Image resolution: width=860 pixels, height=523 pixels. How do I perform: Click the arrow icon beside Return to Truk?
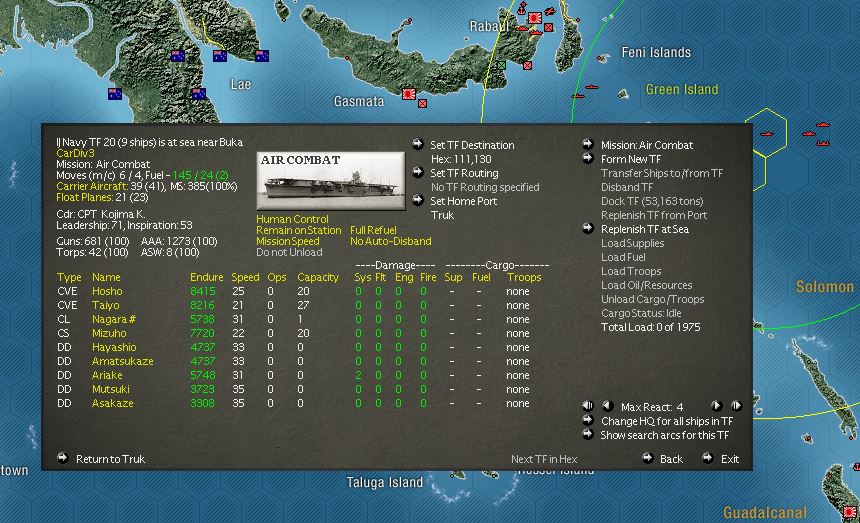[x=63, y=458]
